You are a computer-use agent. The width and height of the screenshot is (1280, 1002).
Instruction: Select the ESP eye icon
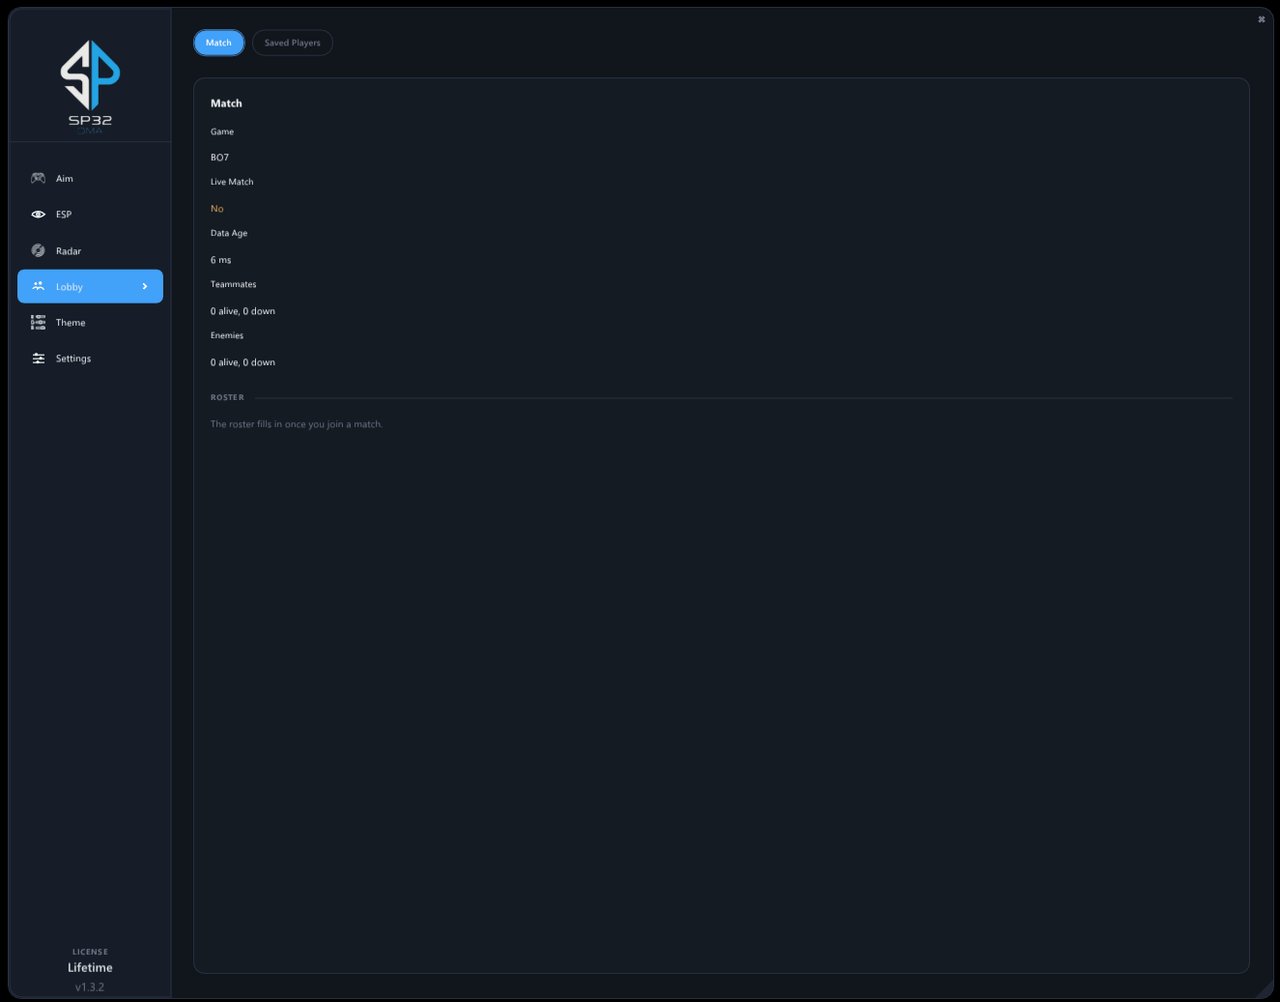coord(38,214)
